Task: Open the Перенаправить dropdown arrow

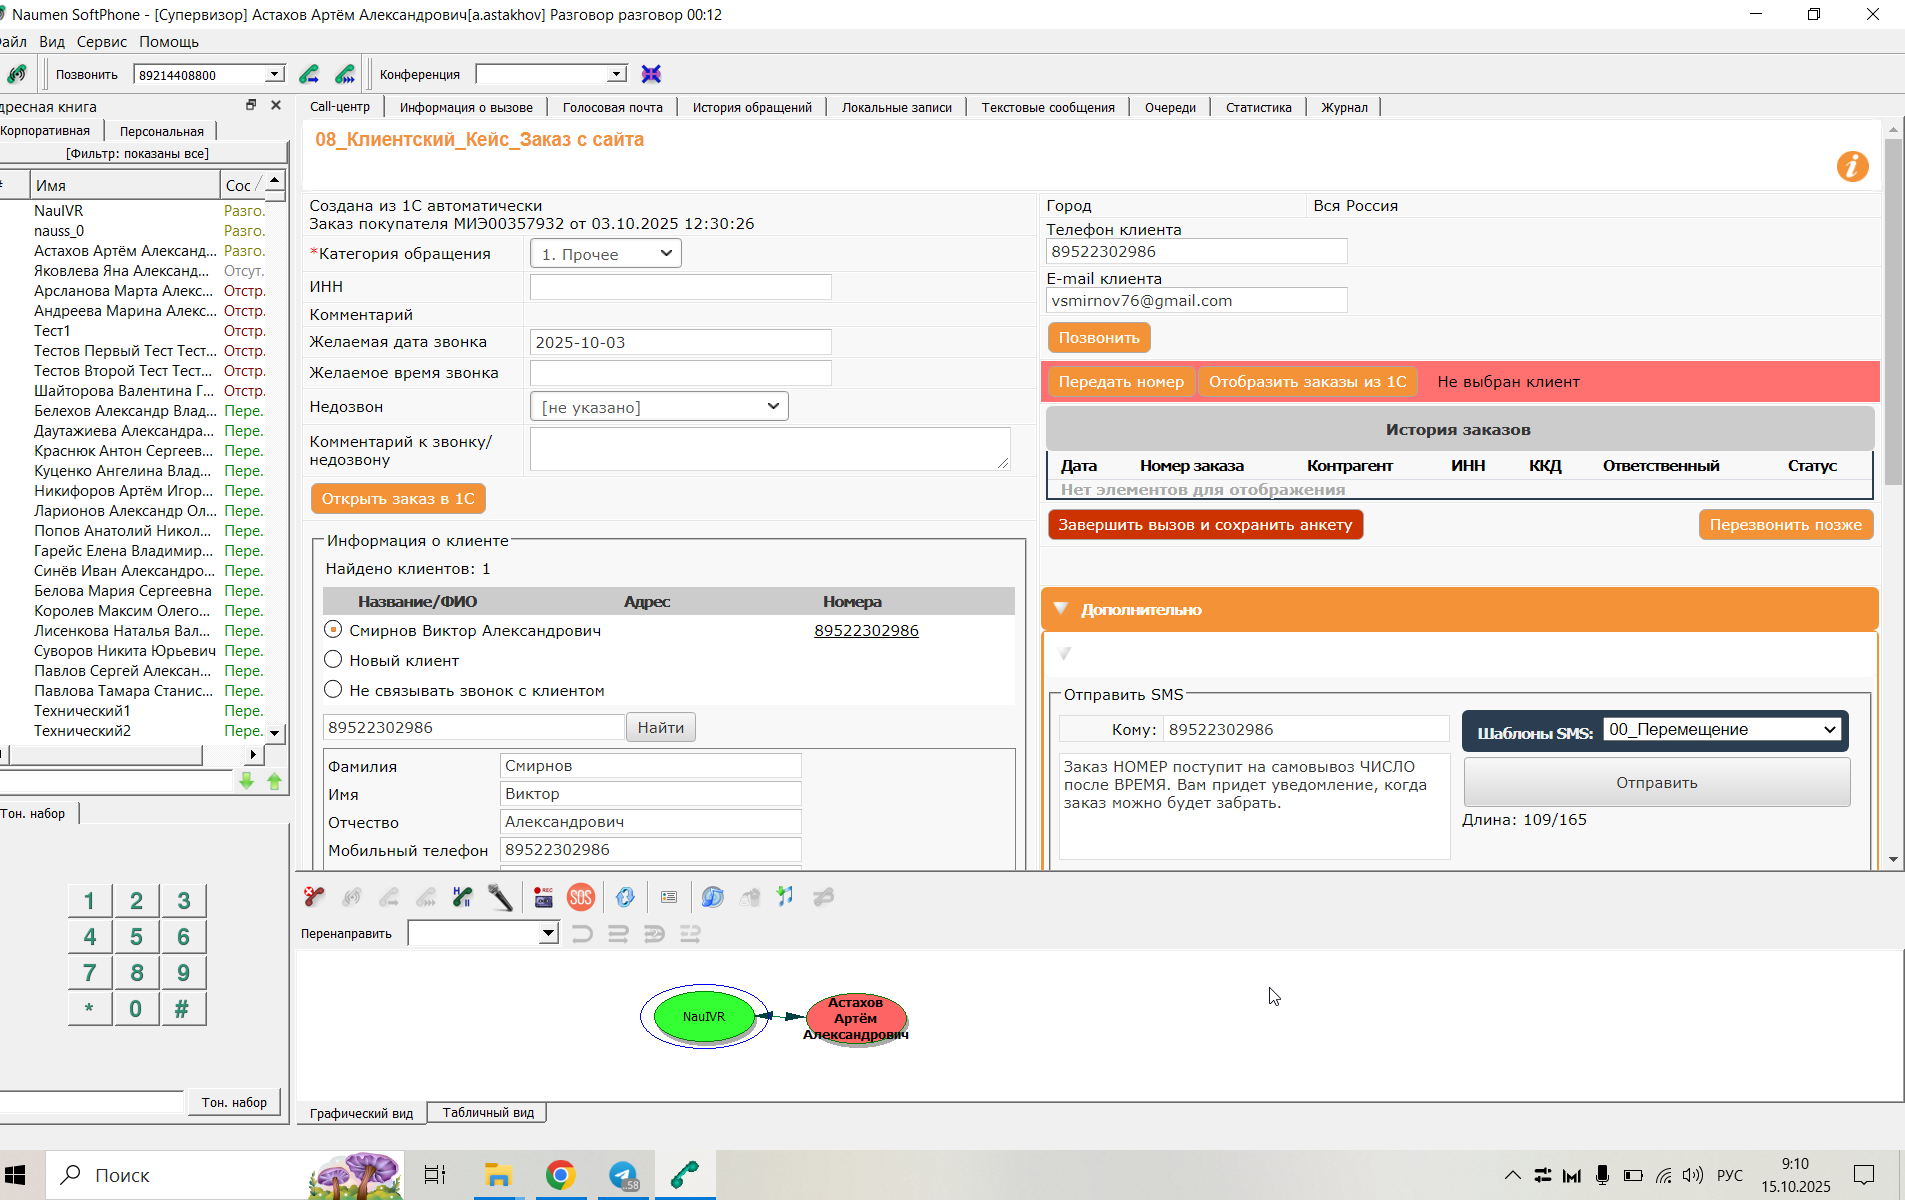Action: [x=548, y=933]
